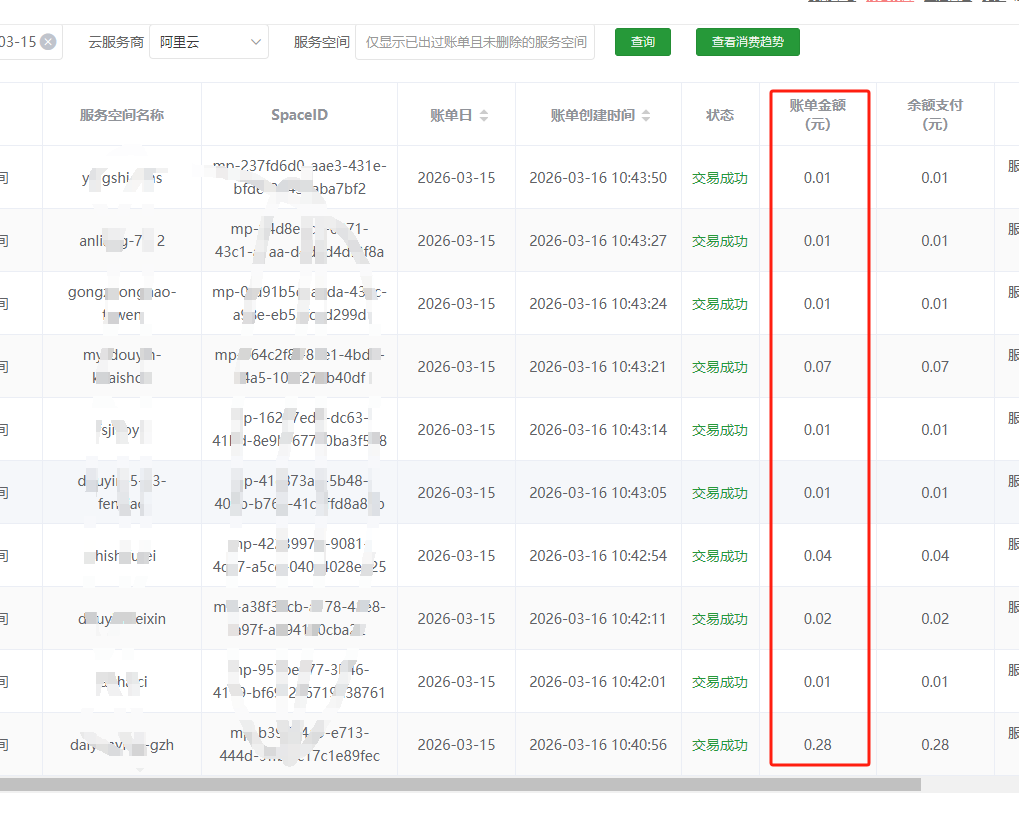
Task: Click the 余额支付(元) column header
Action: 934,115
